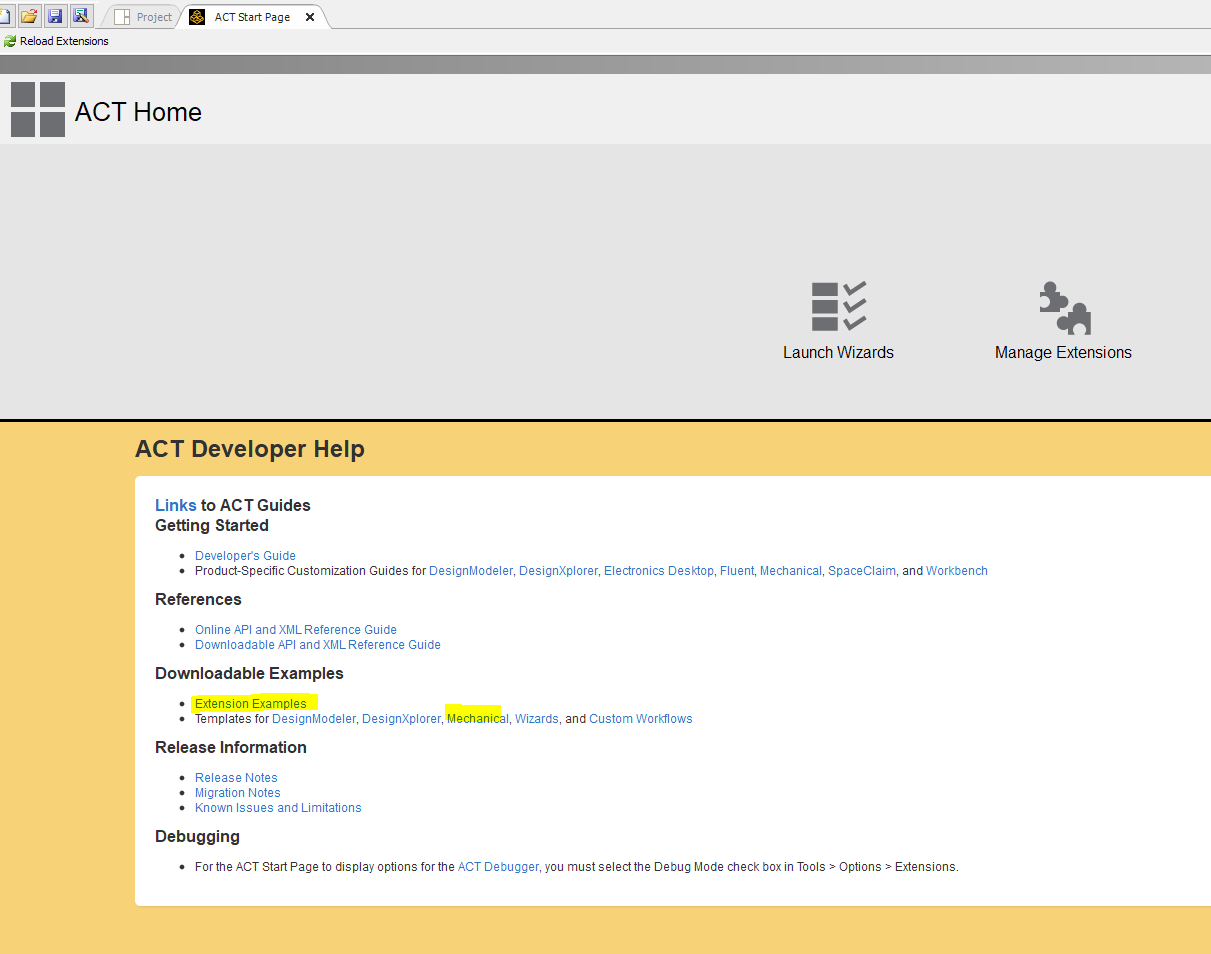Click the Open project folder icon
The width and height of the screenshot is (1211, 954).
click(29, 16)
